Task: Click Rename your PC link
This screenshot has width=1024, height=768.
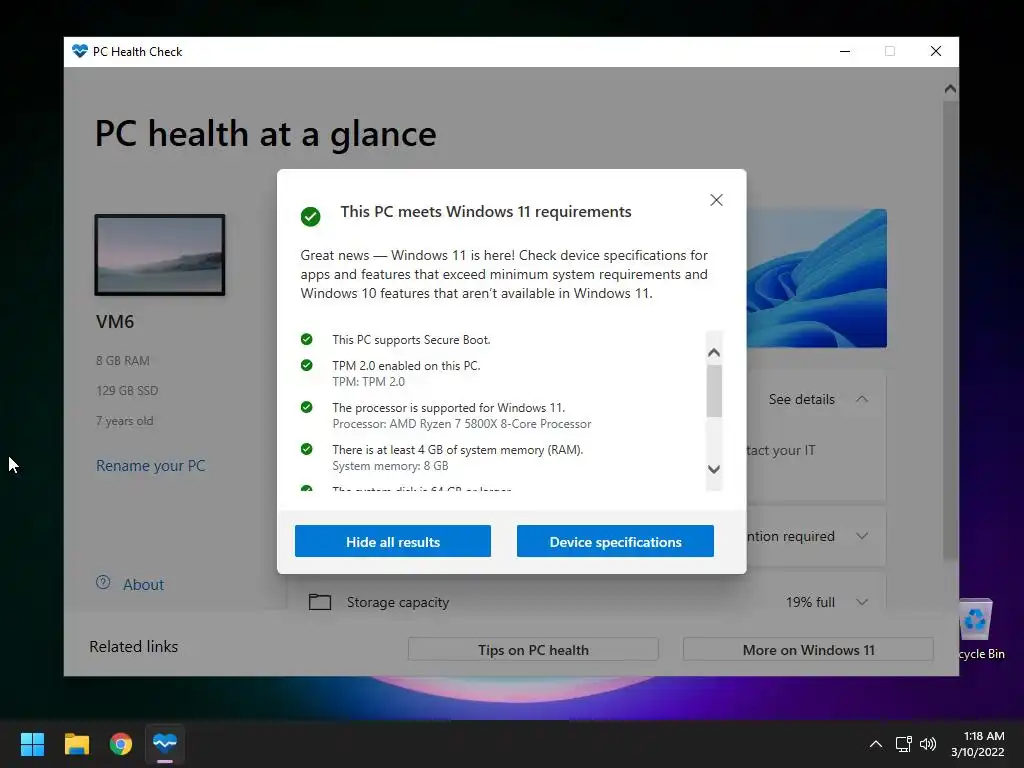Action: (150, 466)
